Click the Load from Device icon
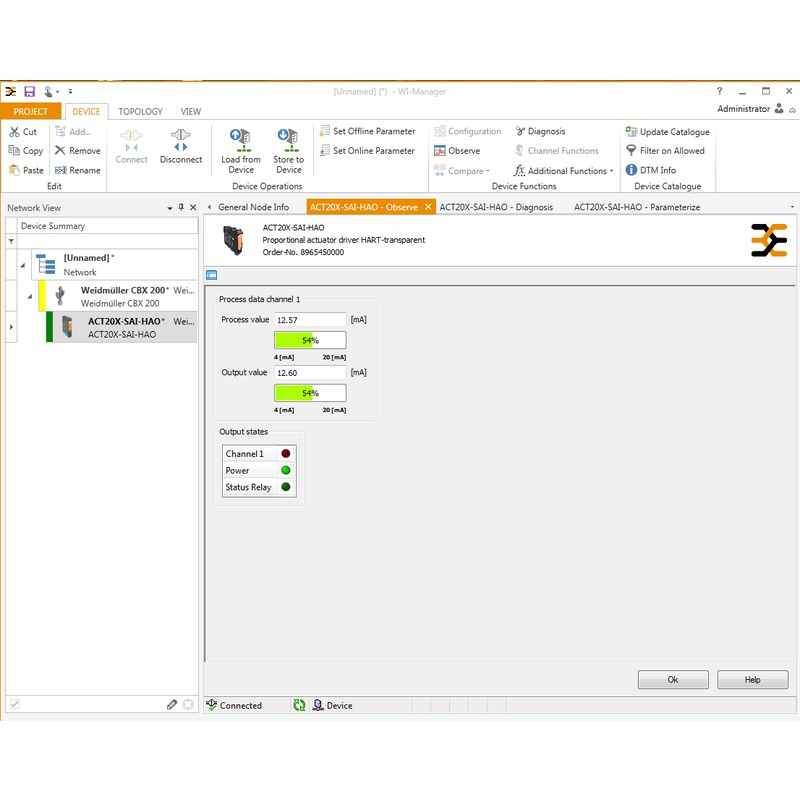The height and width of the screenshot is (800, 800). pyautogui.click(x=240, y=140)
